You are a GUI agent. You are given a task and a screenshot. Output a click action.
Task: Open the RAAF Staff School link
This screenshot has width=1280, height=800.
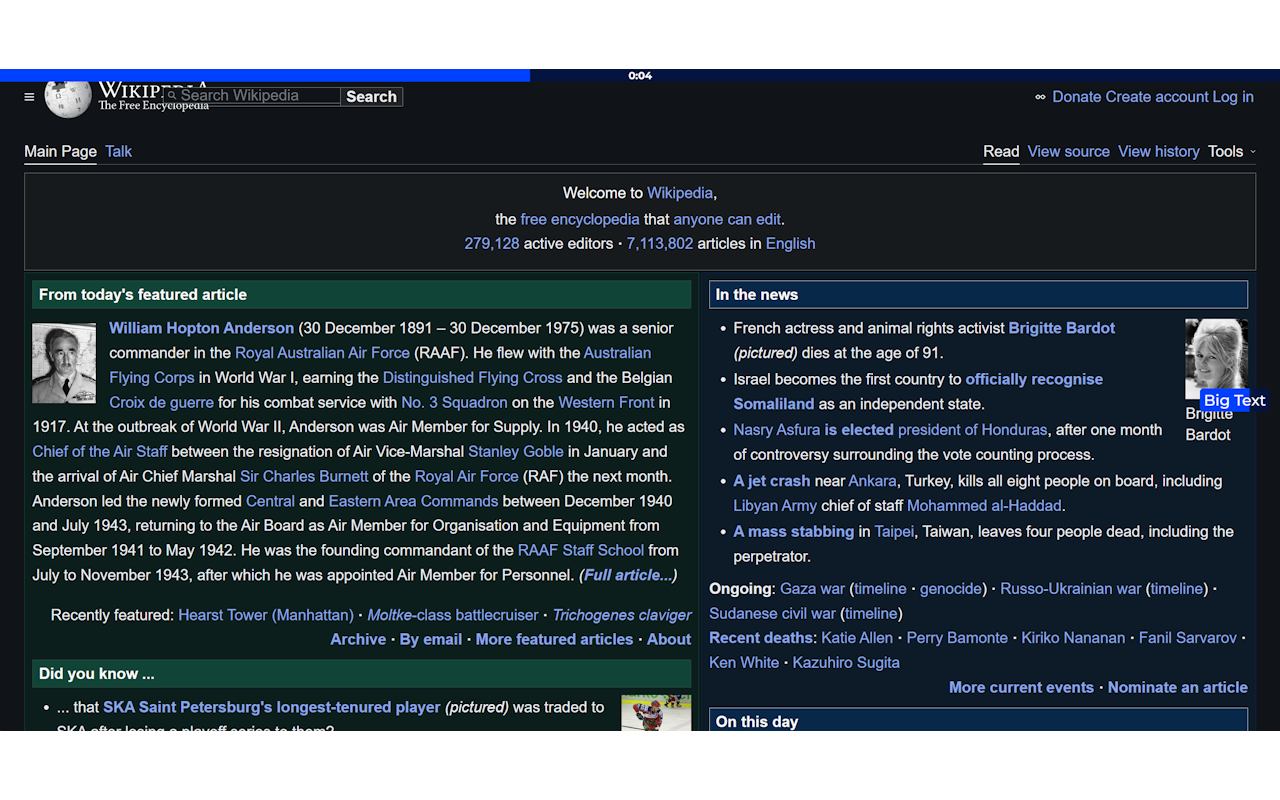(581, 550)
